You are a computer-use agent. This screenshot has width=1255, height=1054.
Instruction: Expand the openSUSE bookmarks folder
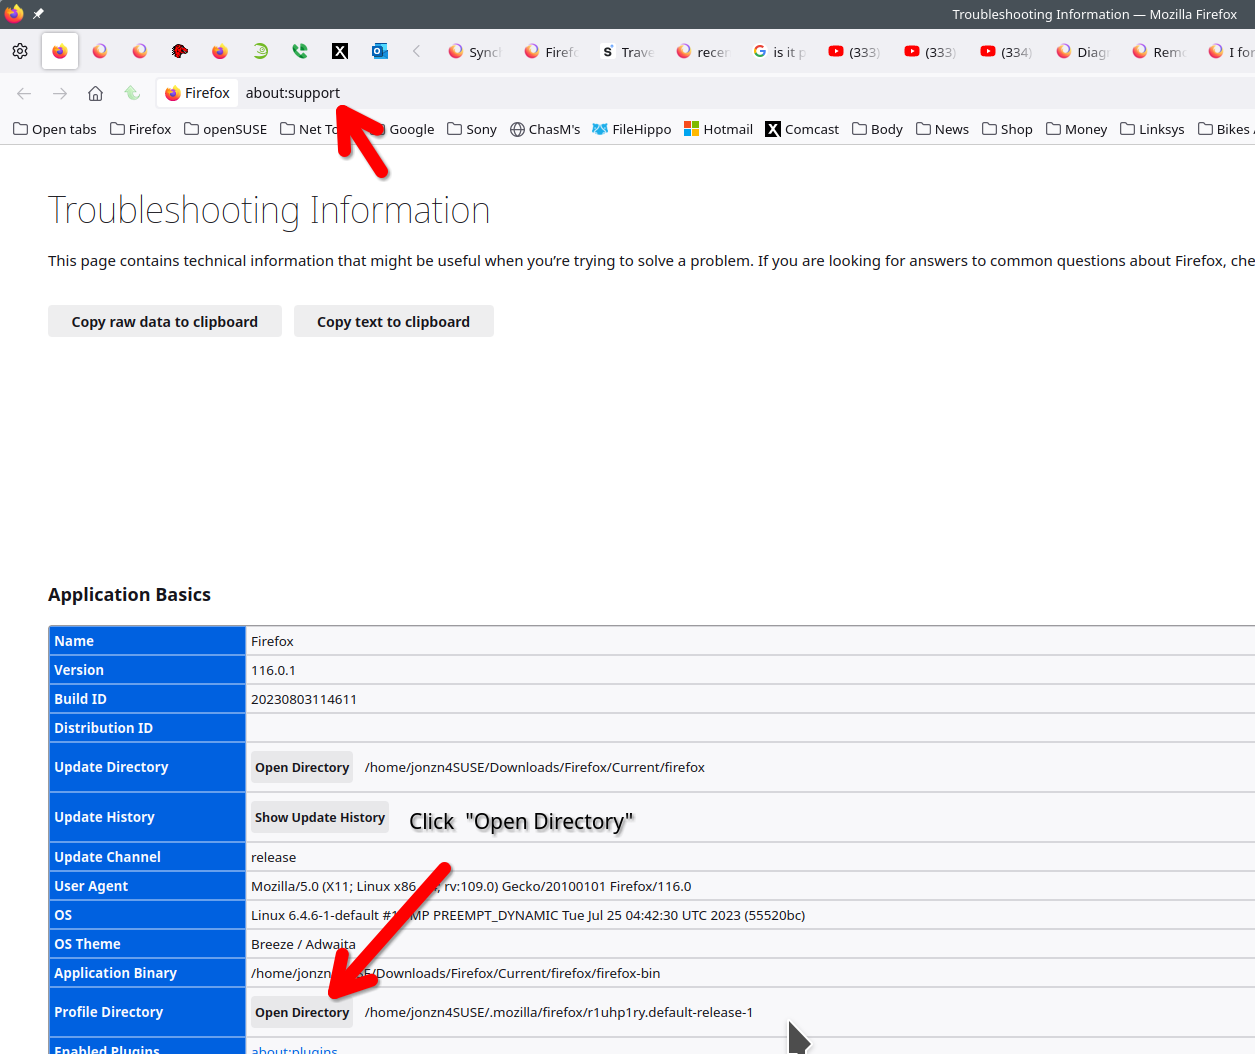point(225,129)
